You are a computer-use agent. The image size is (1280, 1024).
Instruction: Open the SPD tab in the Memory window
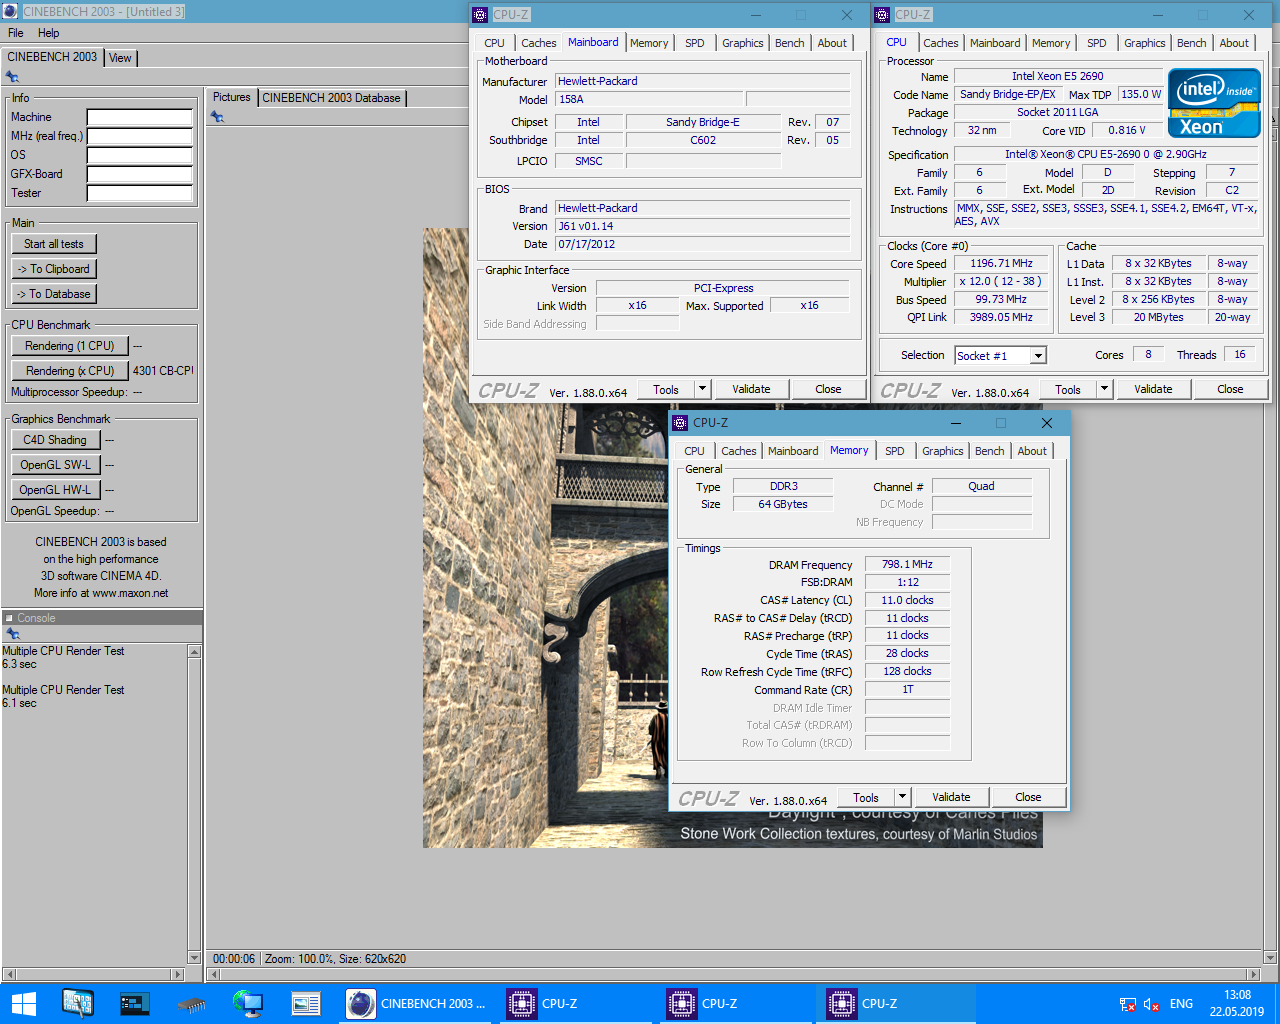(895, 451)
